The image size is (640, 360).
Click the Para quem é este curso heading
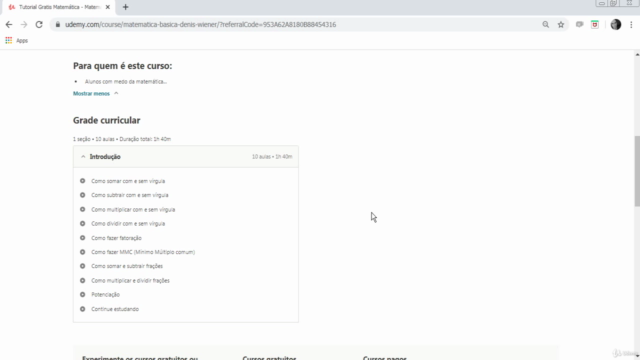click(x=122, y=66)
